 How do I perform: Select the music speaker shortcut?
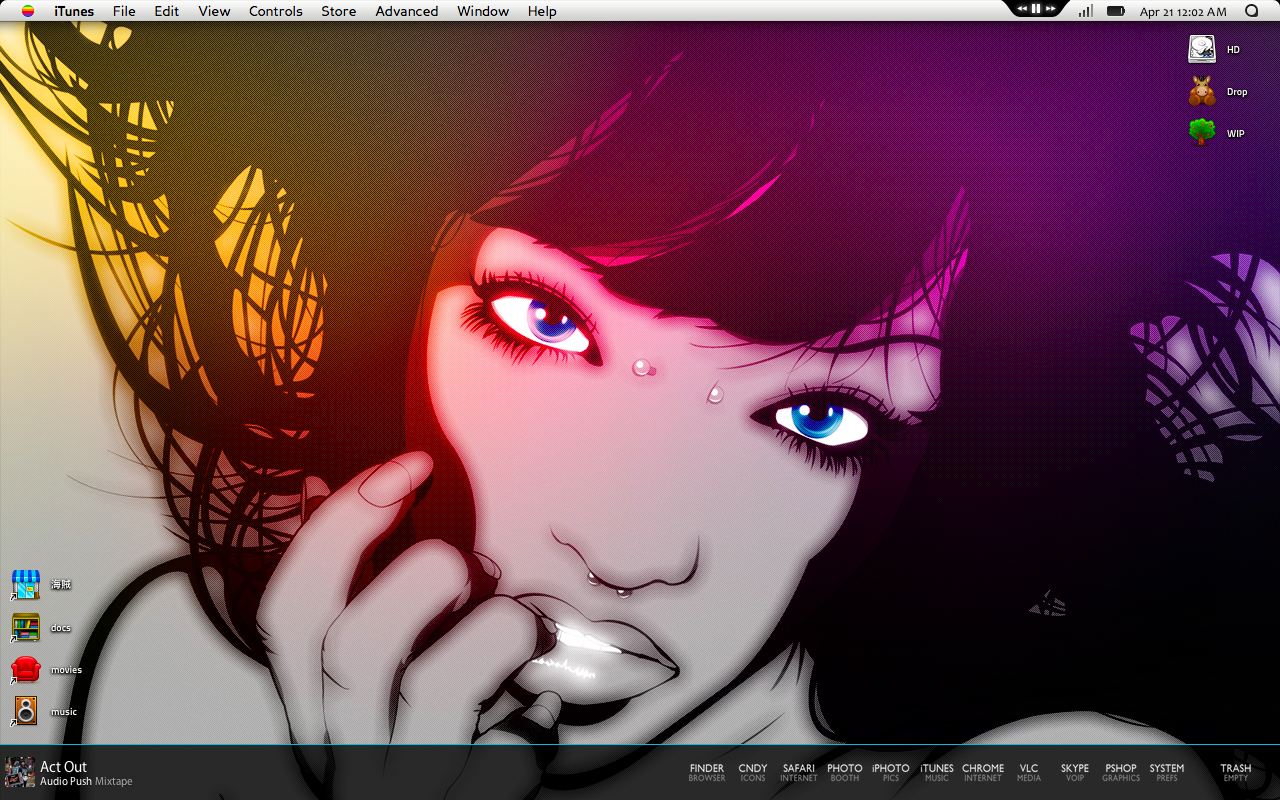pyautogui.click(x=25, y=712)
